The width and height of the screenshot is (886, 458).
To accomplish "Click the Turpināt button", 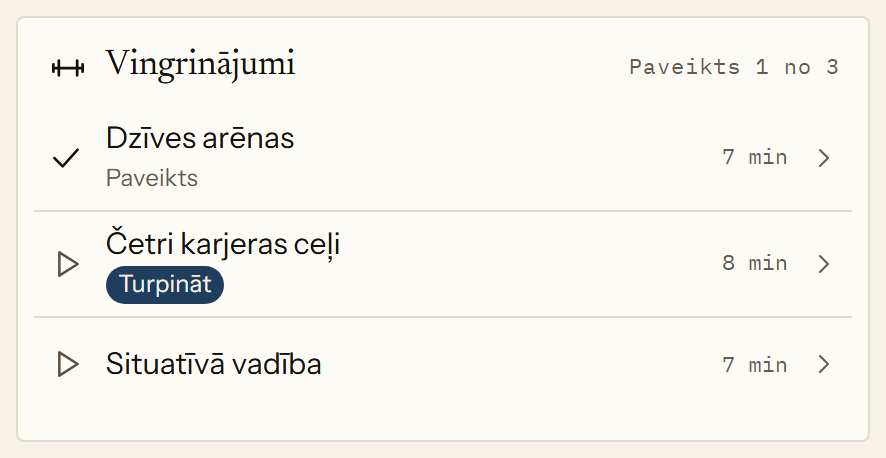I will [165, 285].
